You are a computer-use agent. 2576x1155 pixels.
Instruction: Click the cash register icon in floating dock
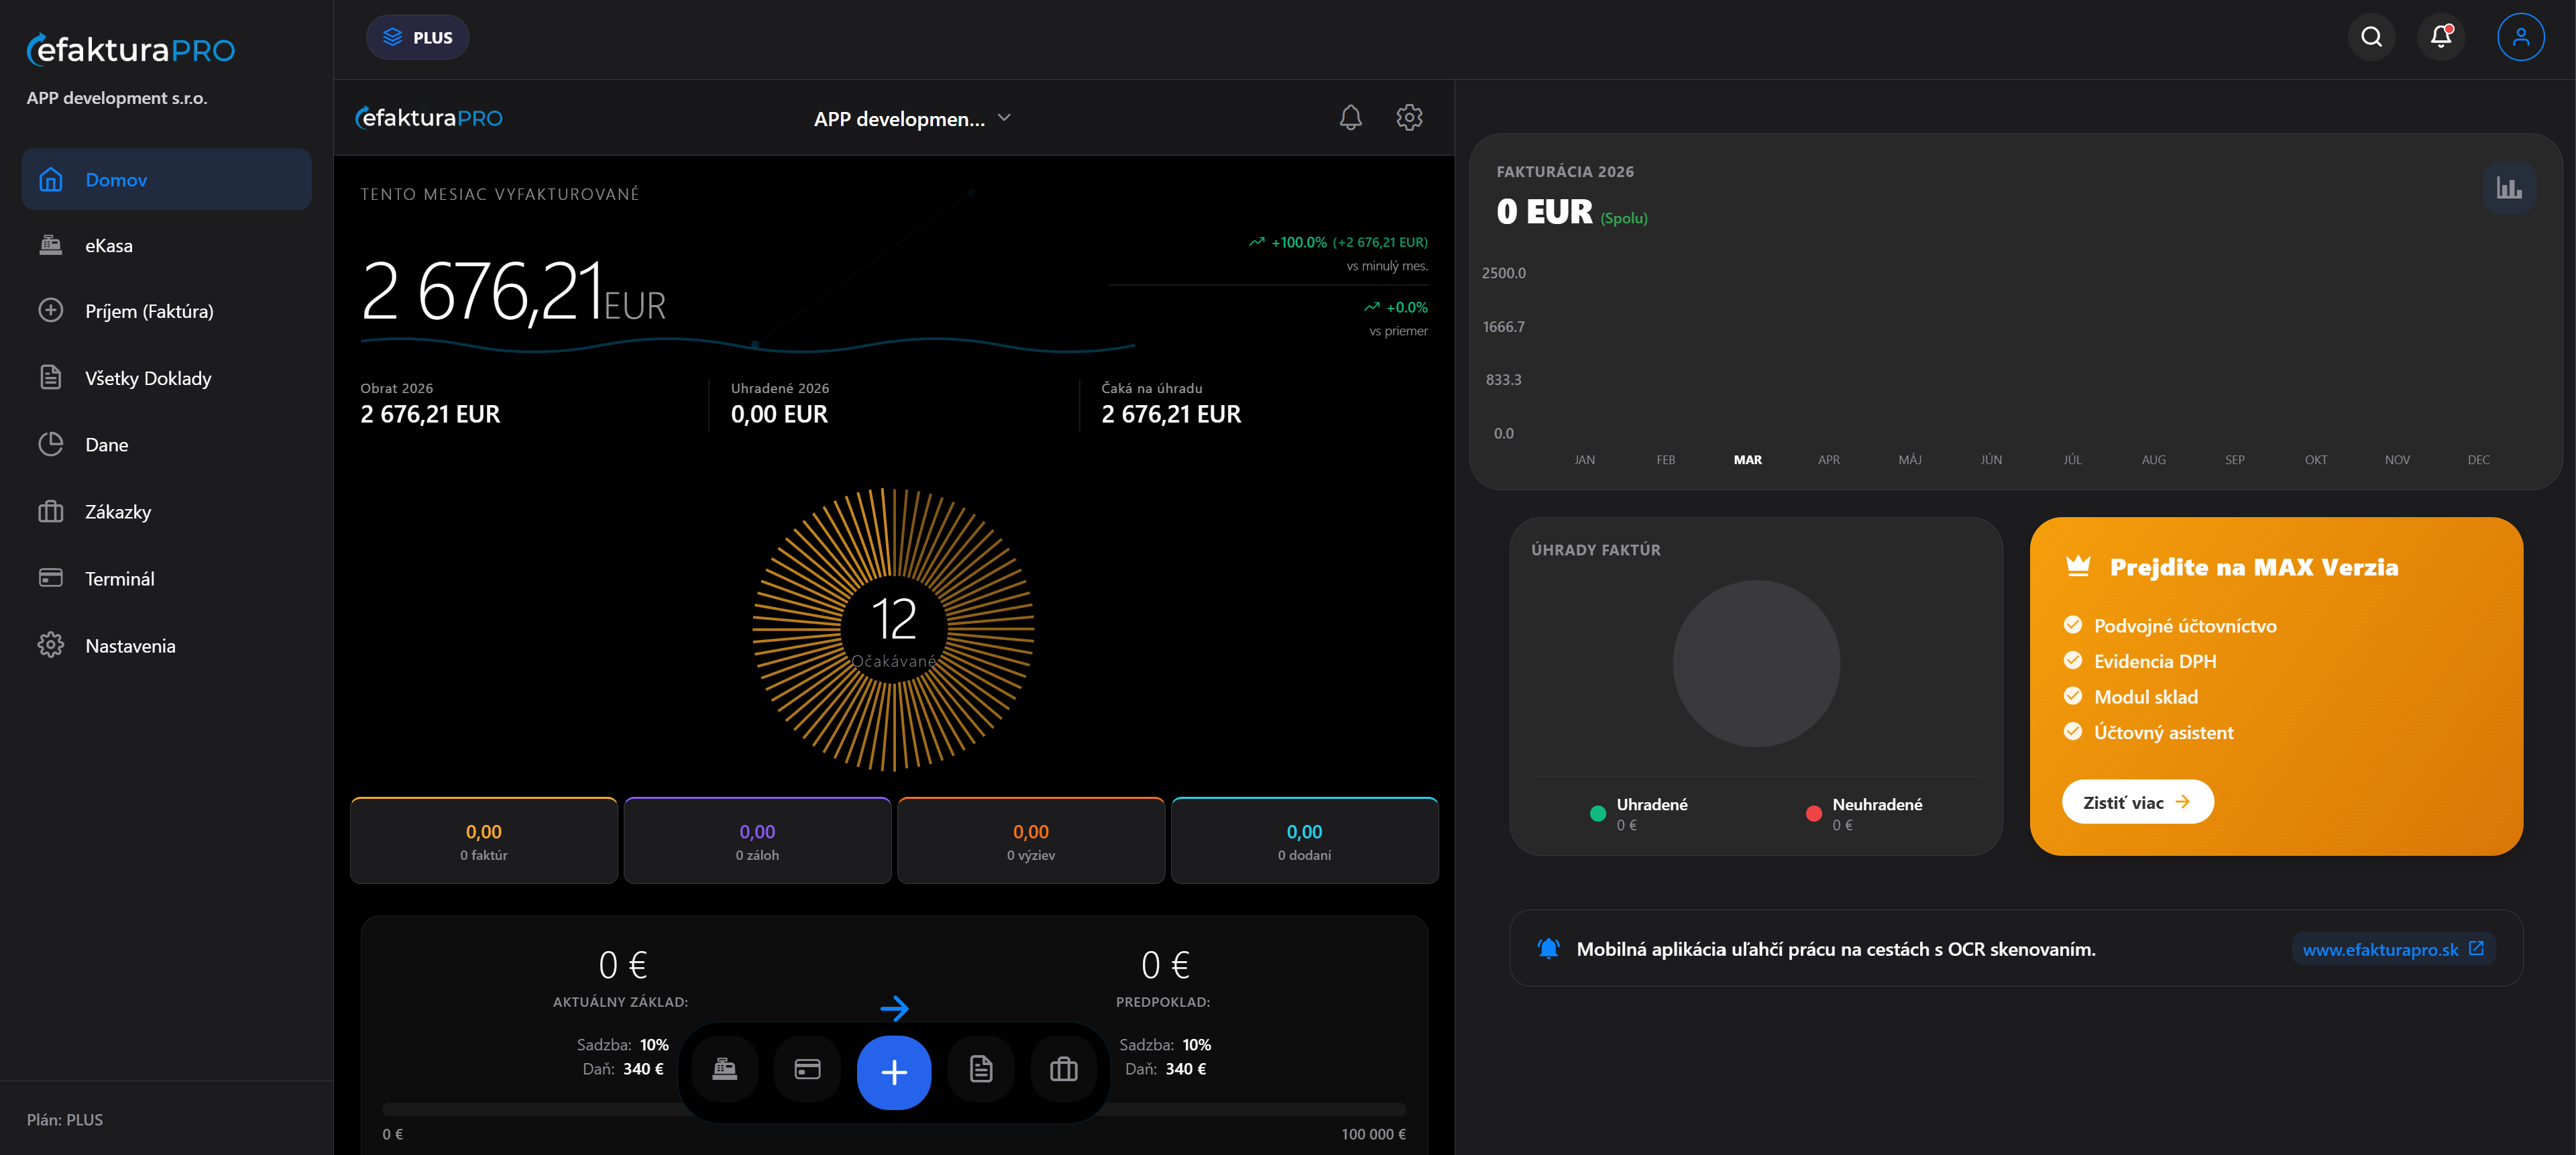725,1070
